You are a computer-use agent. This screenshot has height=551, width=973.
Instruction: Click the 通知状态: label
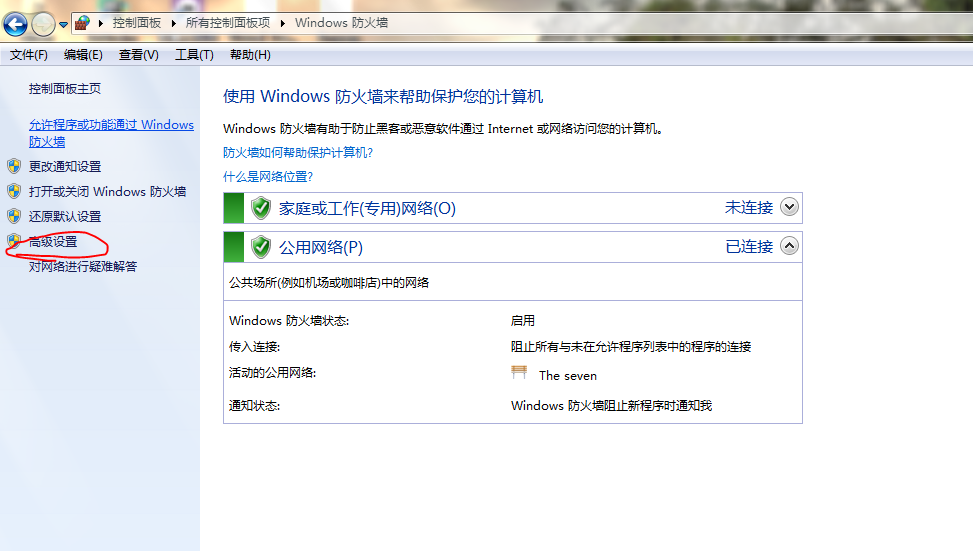[254, 406]
